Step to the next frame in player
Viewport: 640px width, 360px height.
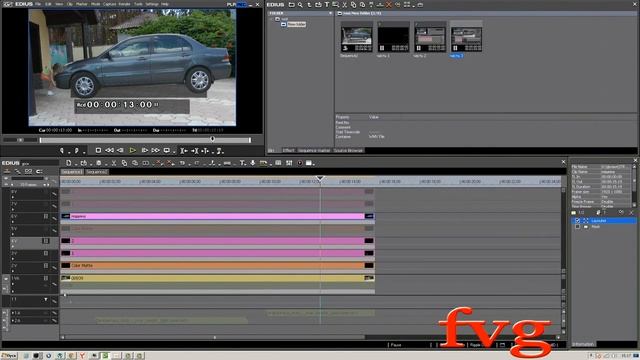click(x=144, y=151)
